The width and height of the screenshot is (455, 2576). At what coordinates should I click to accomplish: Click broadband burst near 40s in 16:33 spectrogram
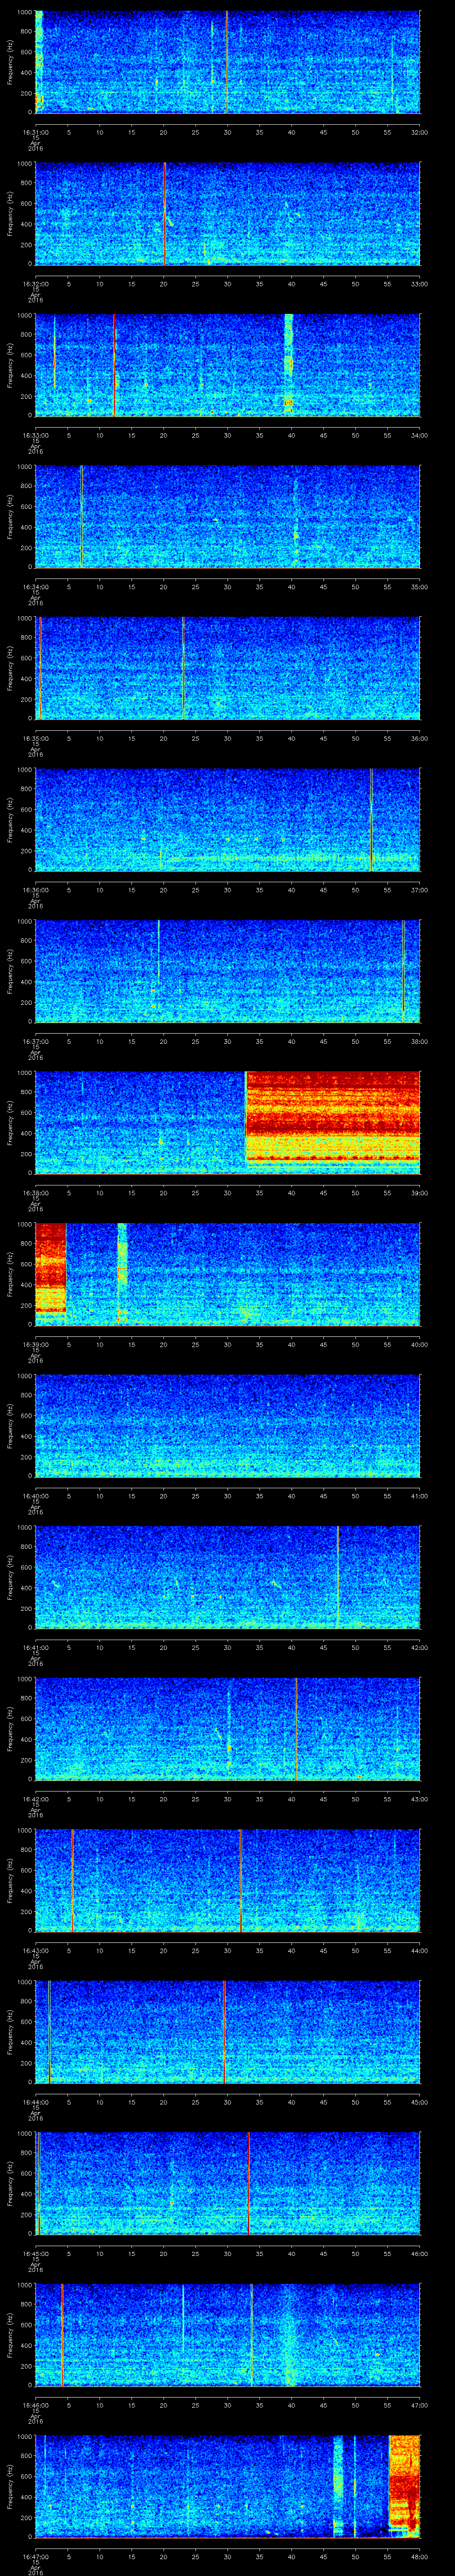(x=289, y=365)
